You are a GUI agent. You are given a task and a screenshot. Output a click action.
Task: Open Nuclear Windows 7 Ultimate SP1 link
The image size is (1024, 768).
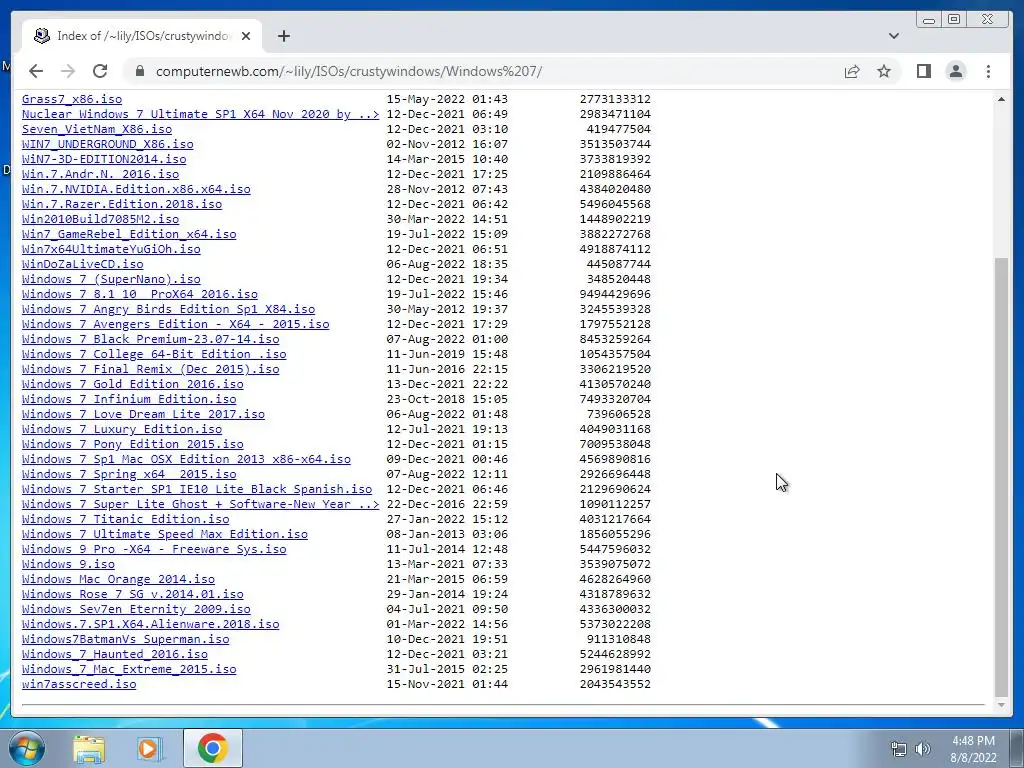click(200, 114)
